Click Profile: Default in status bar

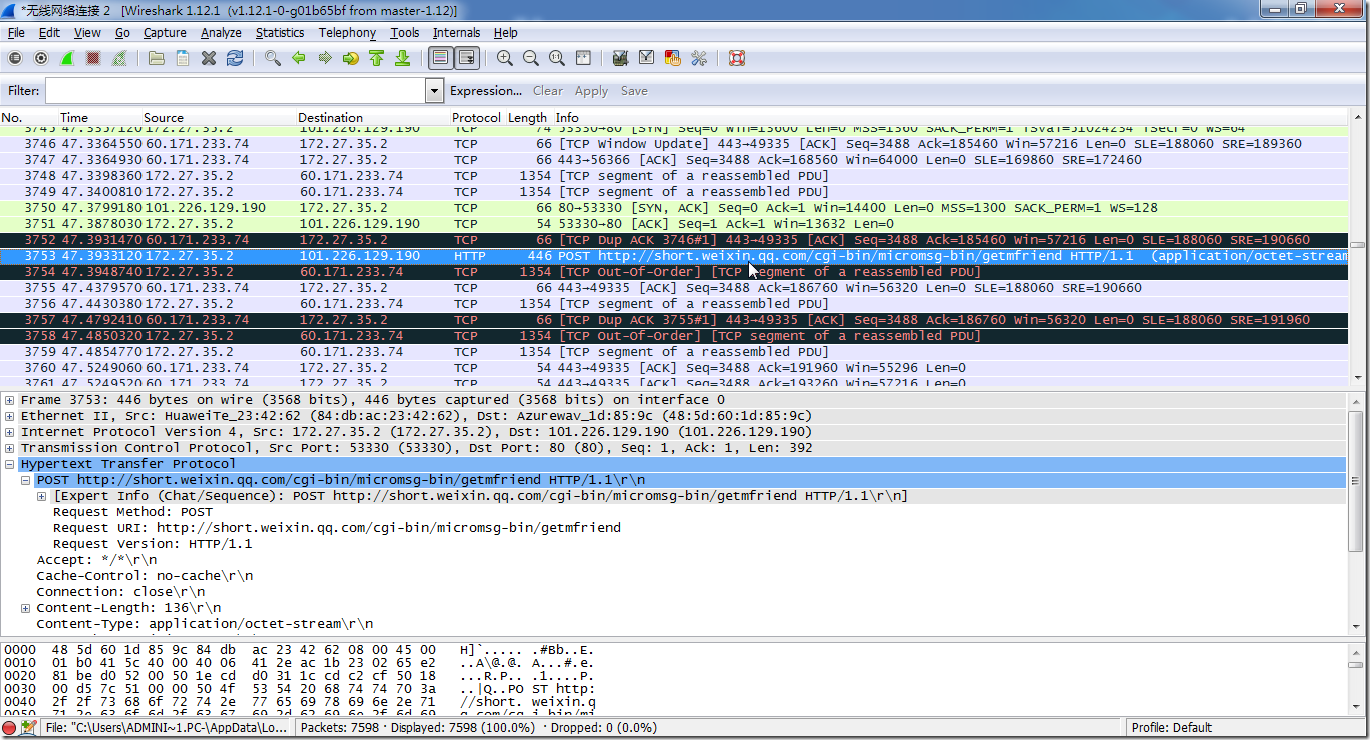point(1171,728)
